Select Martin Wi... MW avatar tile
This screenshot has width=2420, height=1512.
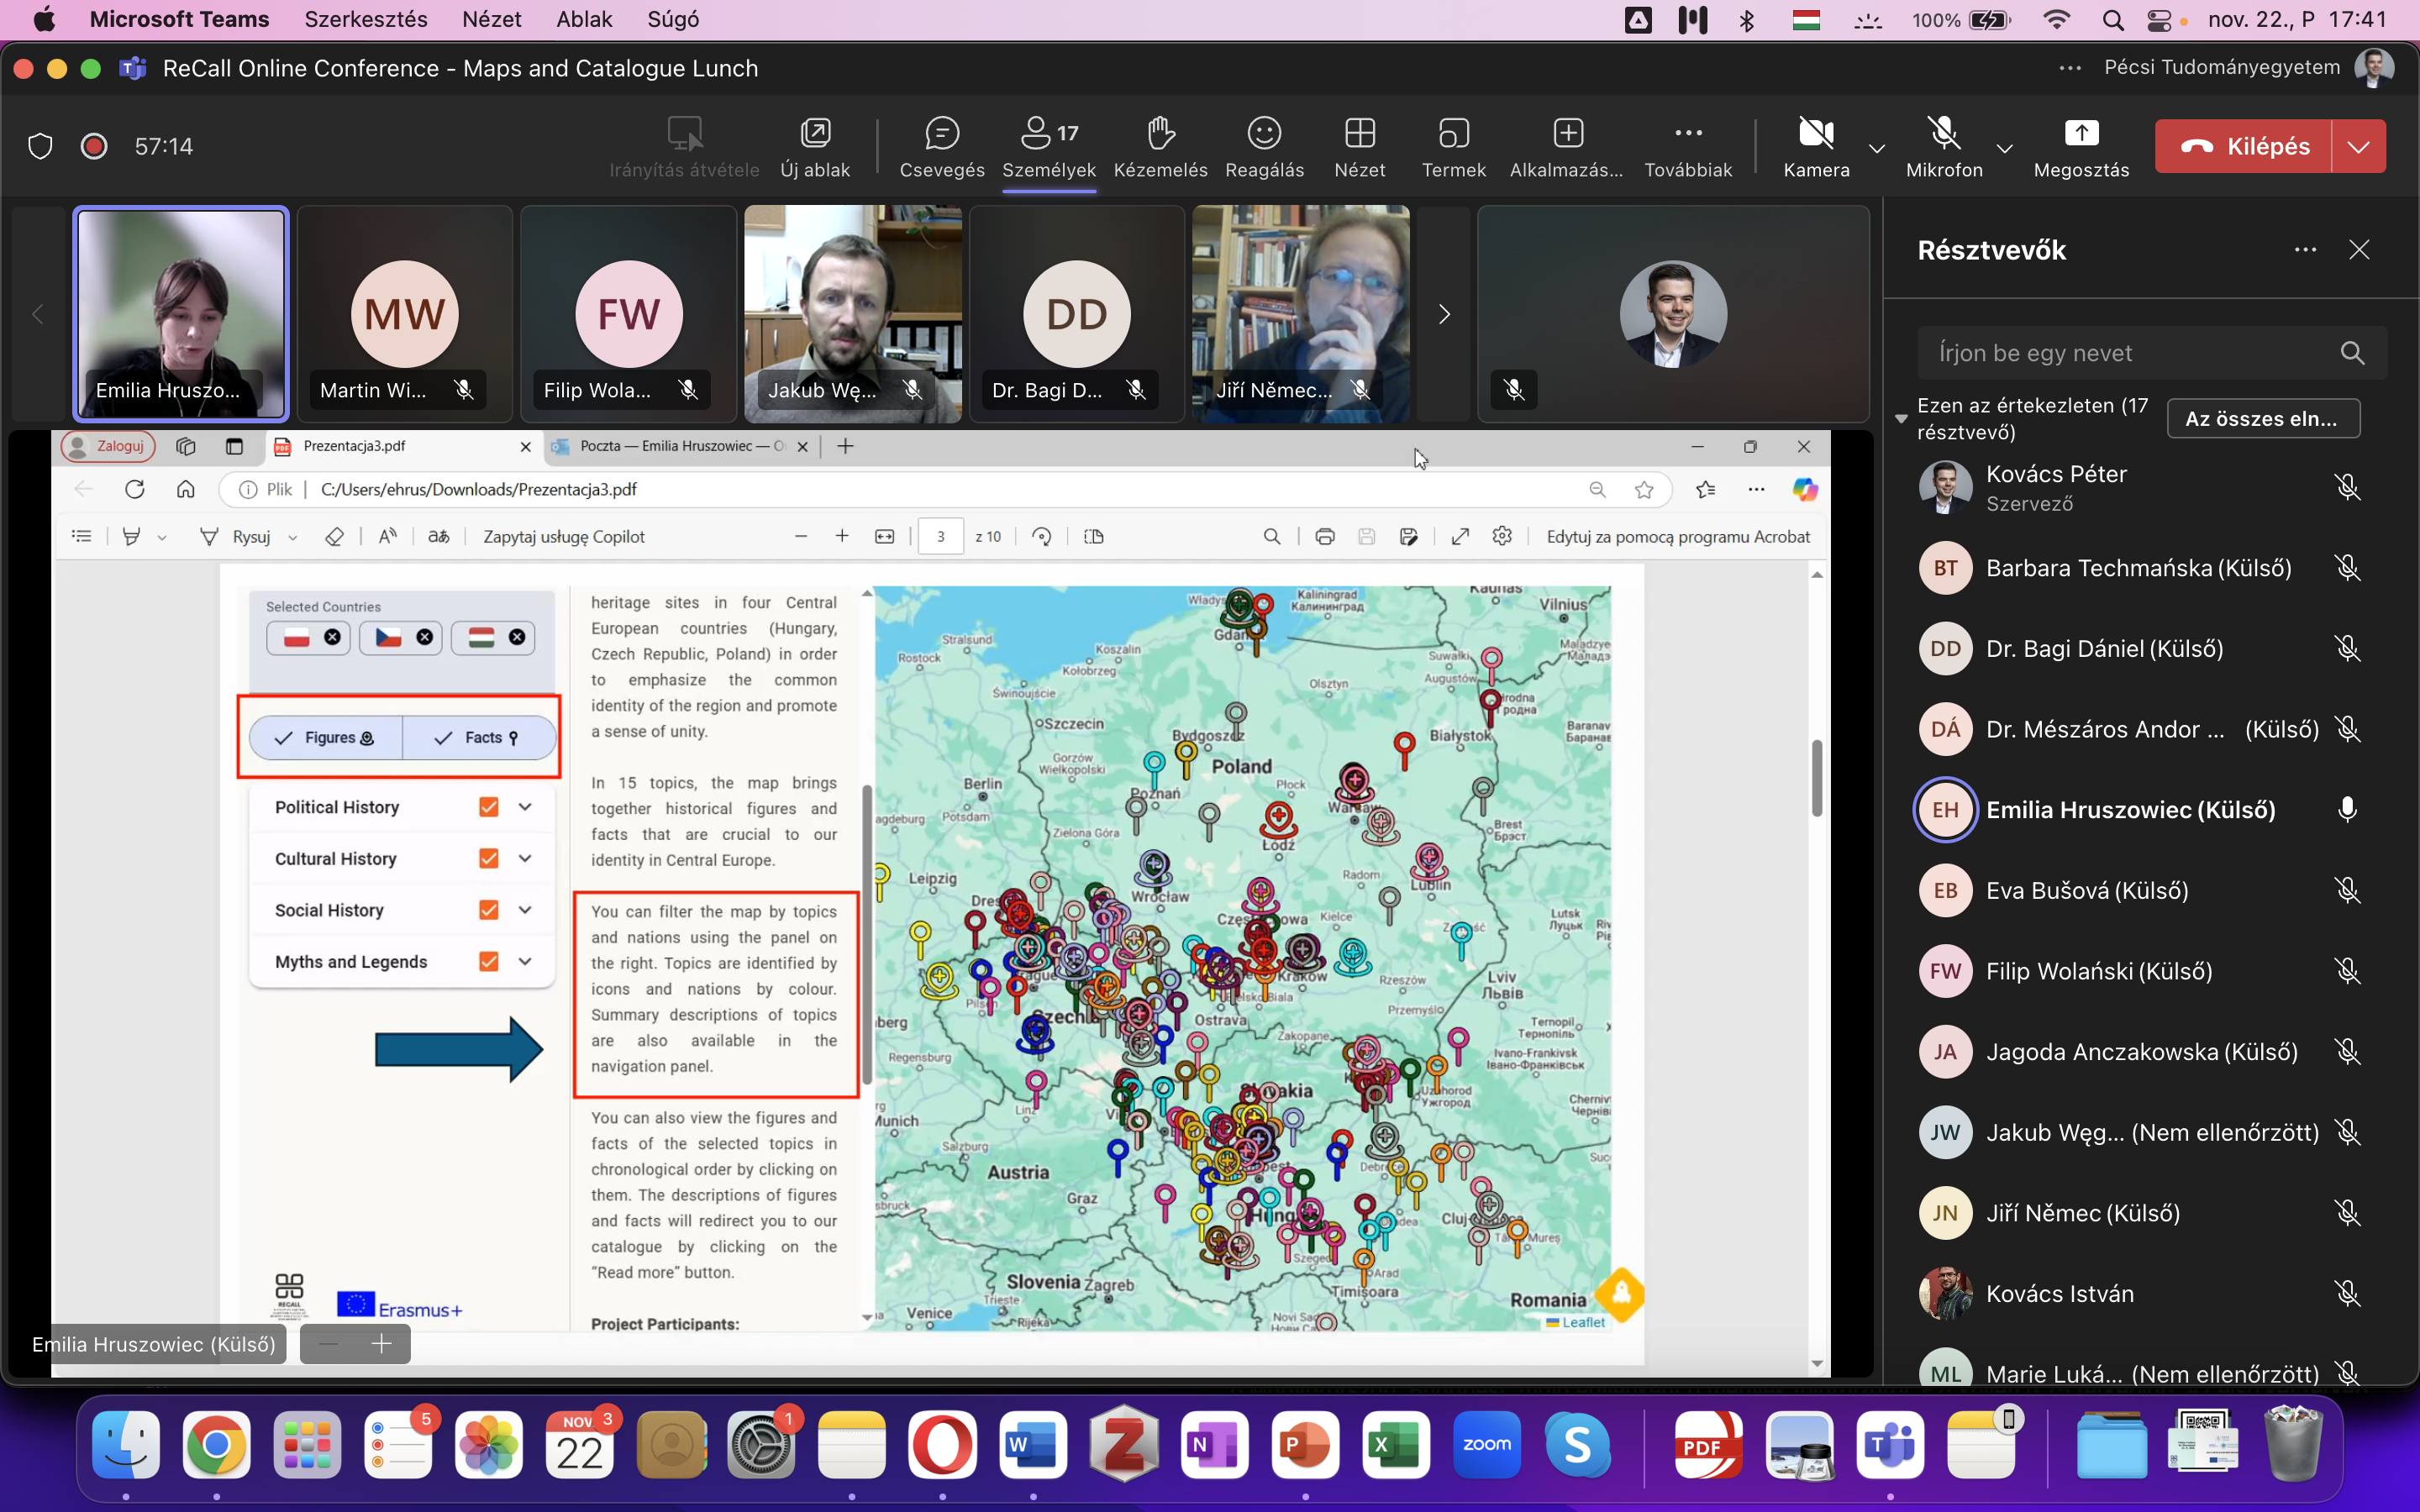pyautogui.click(x=405, y=314)
